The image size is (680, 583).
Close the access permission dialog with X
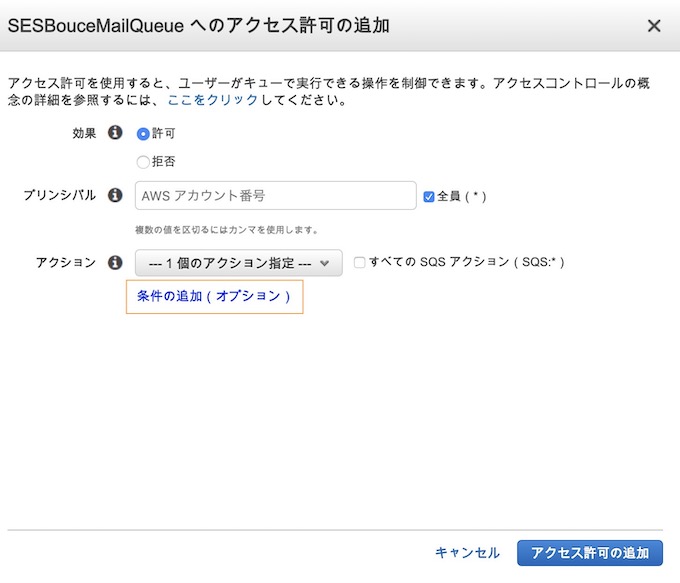[x=654, y=26]
